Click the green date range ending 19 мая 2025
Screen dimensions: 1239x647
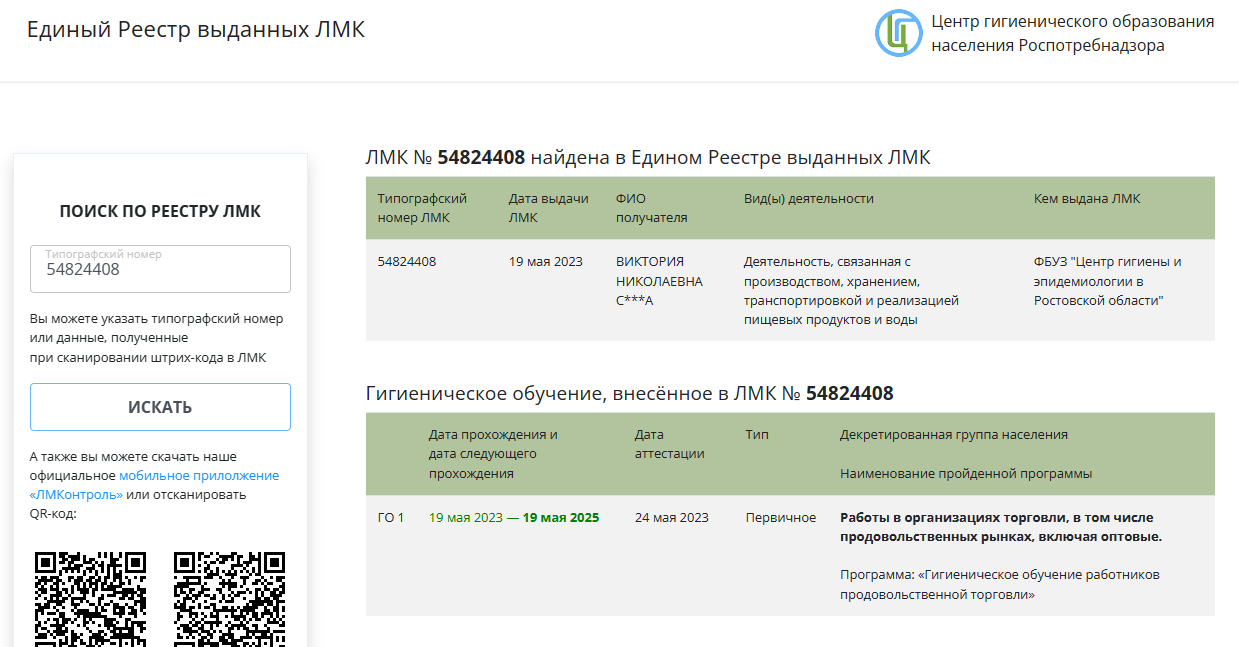pyautogui.click(x=514, y=518)
